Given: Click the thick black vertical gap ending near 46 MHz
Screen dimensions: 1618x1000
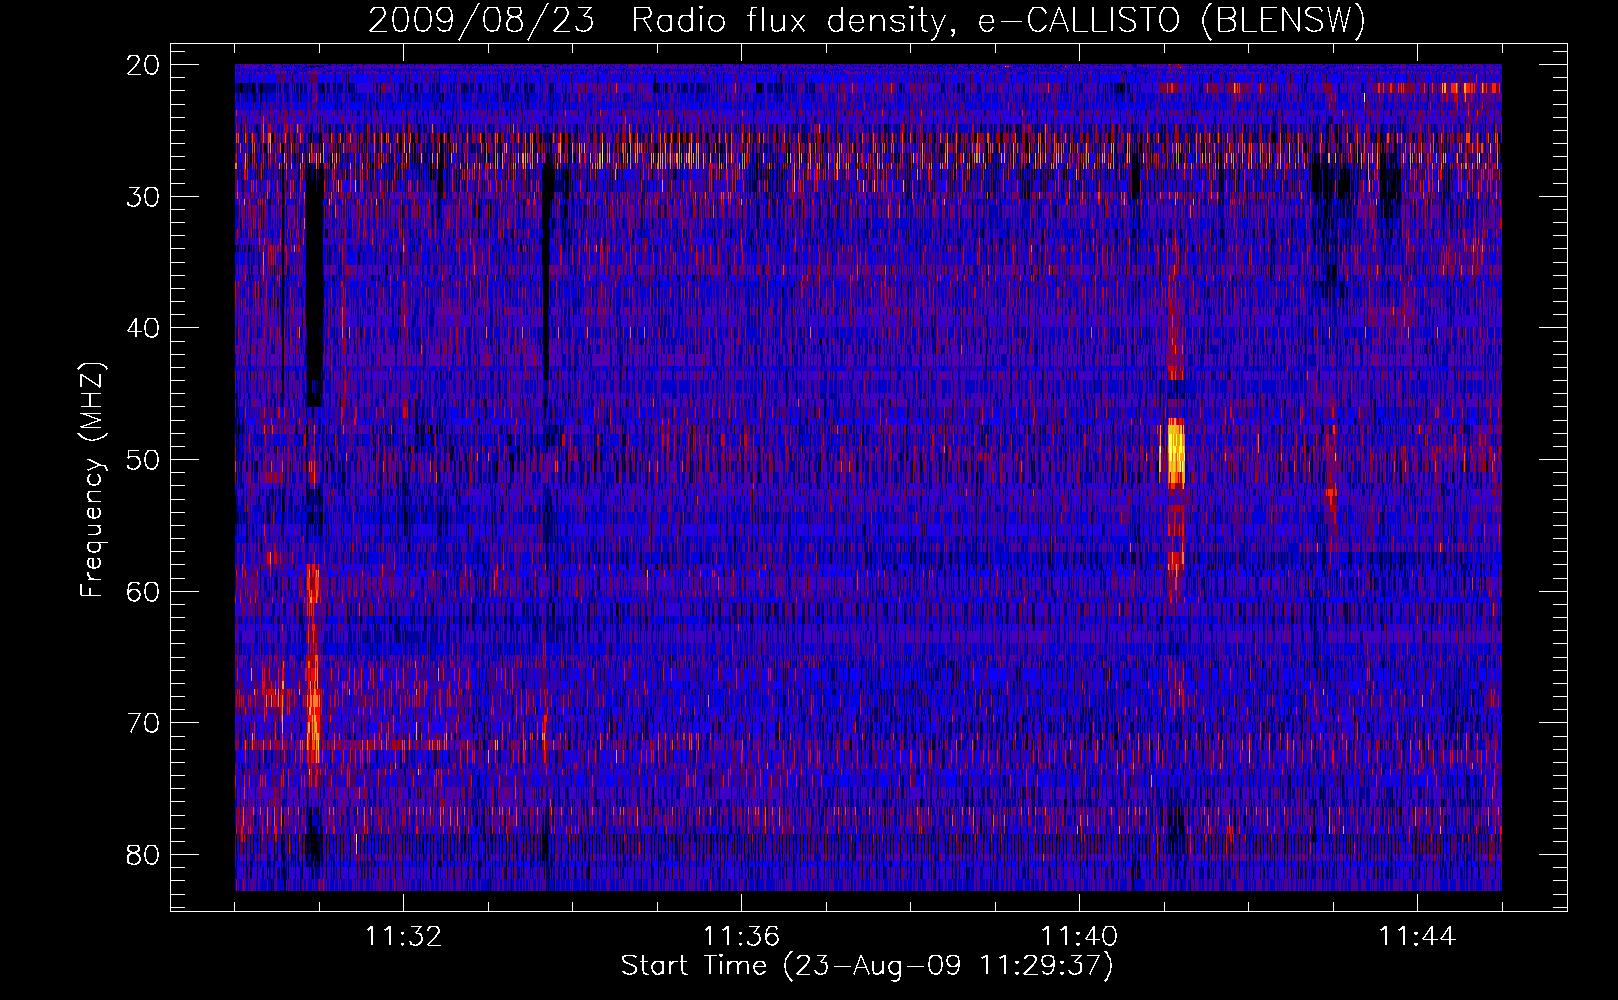Looking at the screenshot, I should [314, 285].
